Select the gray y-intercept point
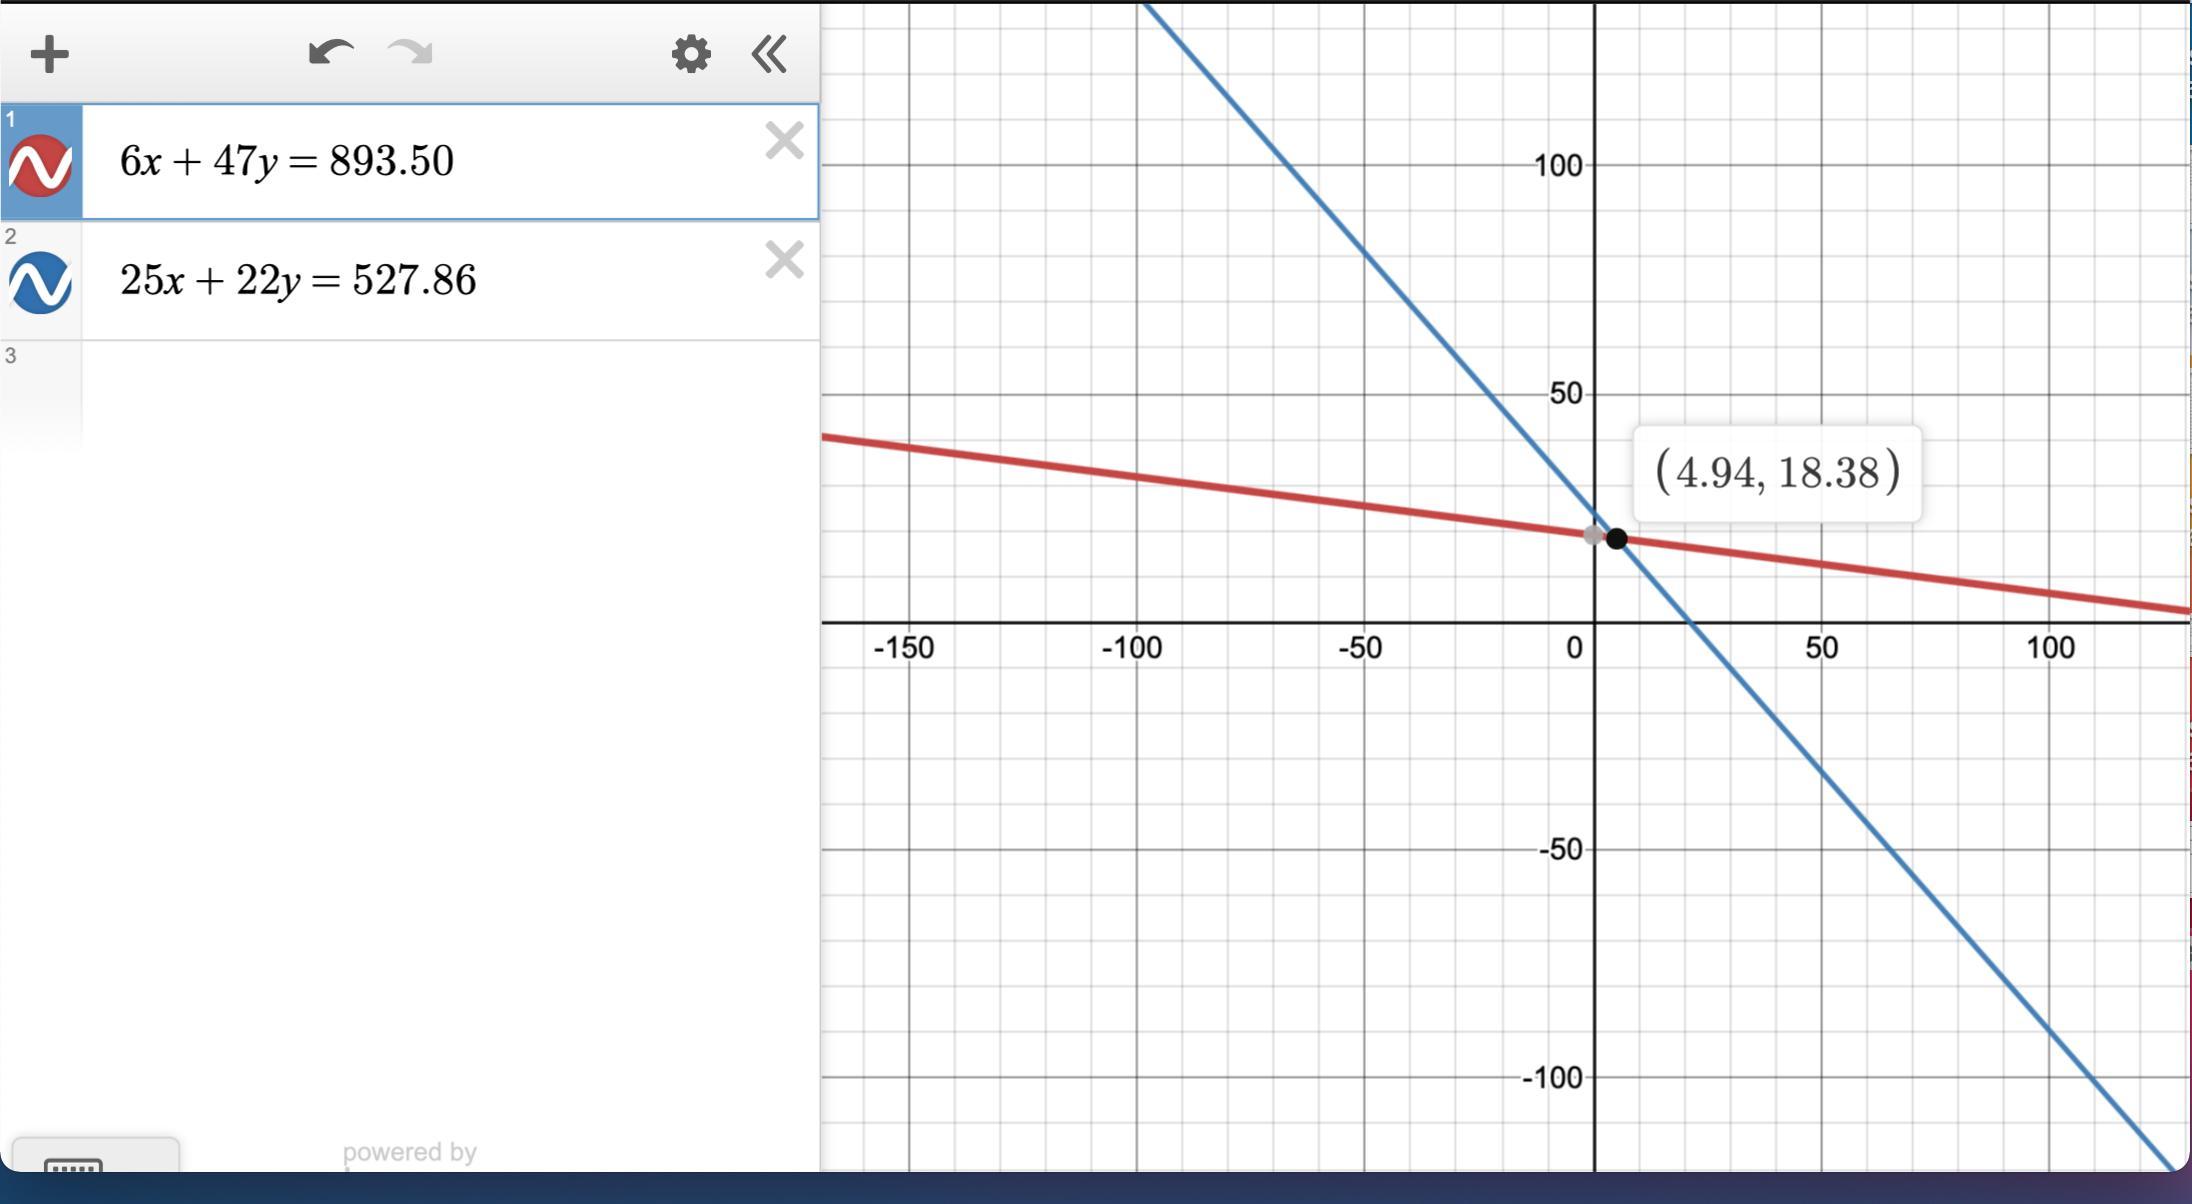Screen dimensions: 2192x1204 [x=1594, y=535]
